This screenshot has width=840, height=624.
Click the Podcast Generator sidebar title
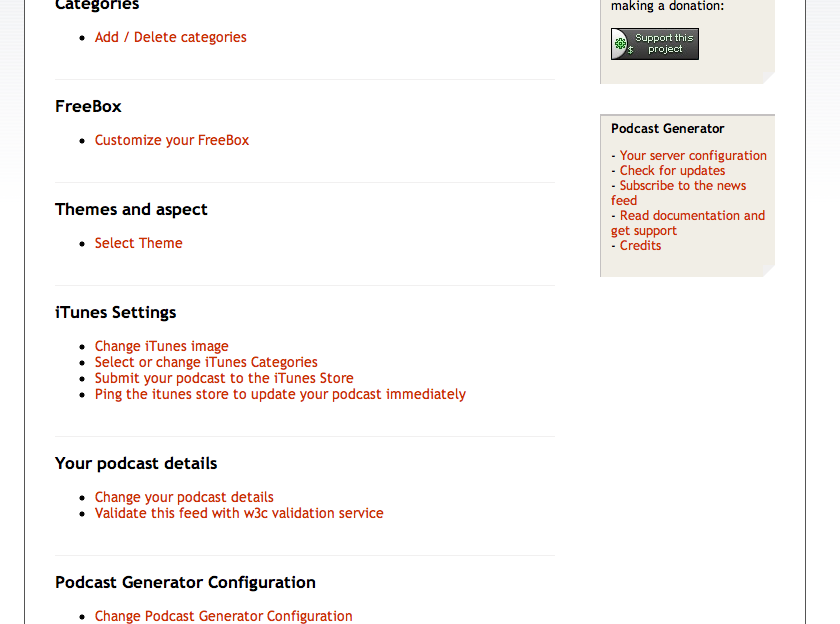(x=667, y=128)
